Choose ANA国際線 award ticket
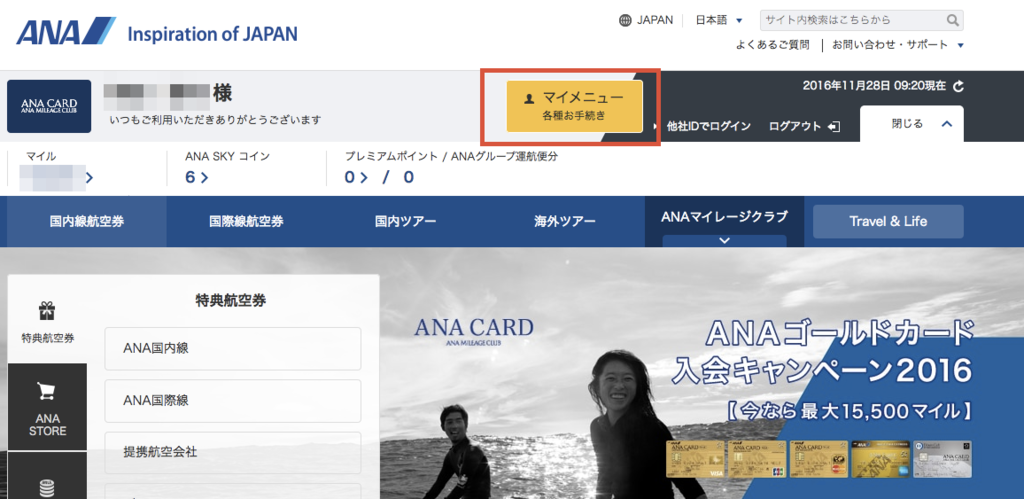 (232, 400)
